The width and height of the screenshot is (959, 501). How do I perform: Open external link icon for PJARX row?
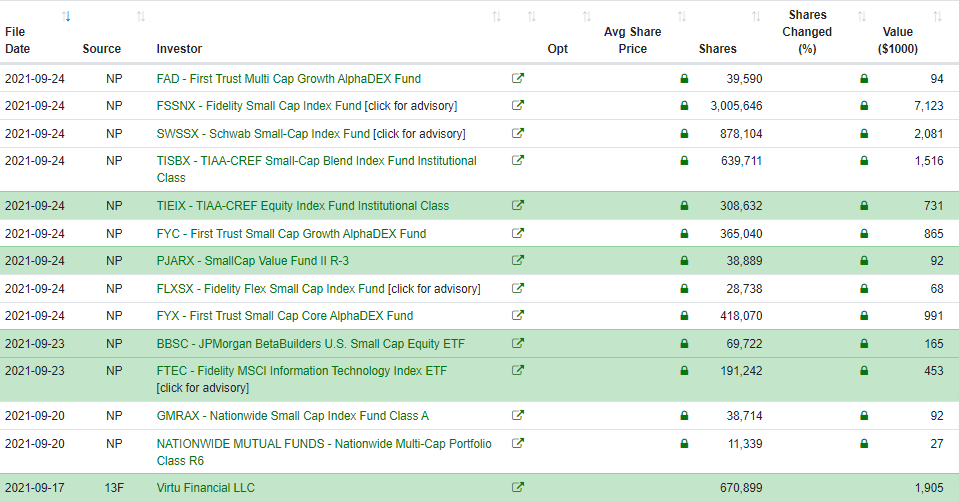pyautogui.click(x=517, y=260)
